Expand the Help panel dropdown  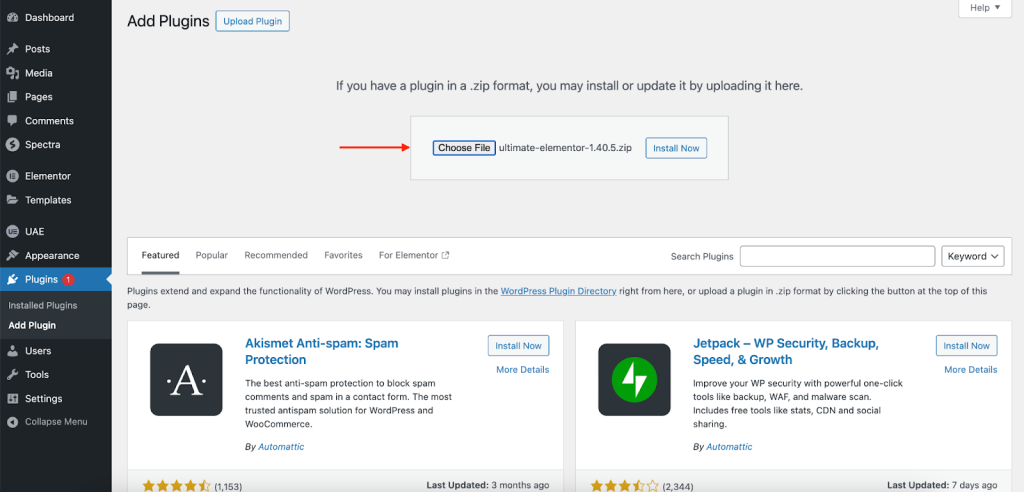(985, 8)
